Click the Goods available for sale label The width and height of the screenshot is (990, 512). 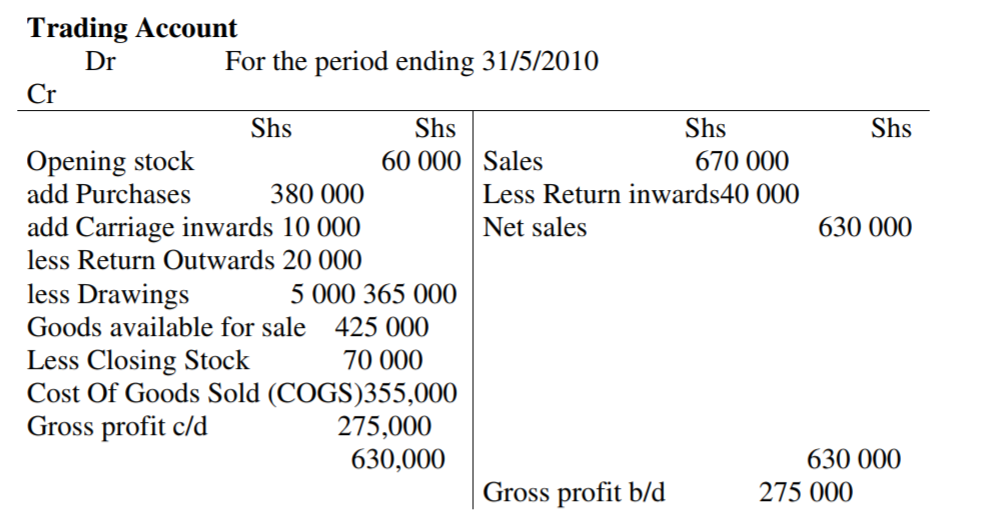coord(166,327)
